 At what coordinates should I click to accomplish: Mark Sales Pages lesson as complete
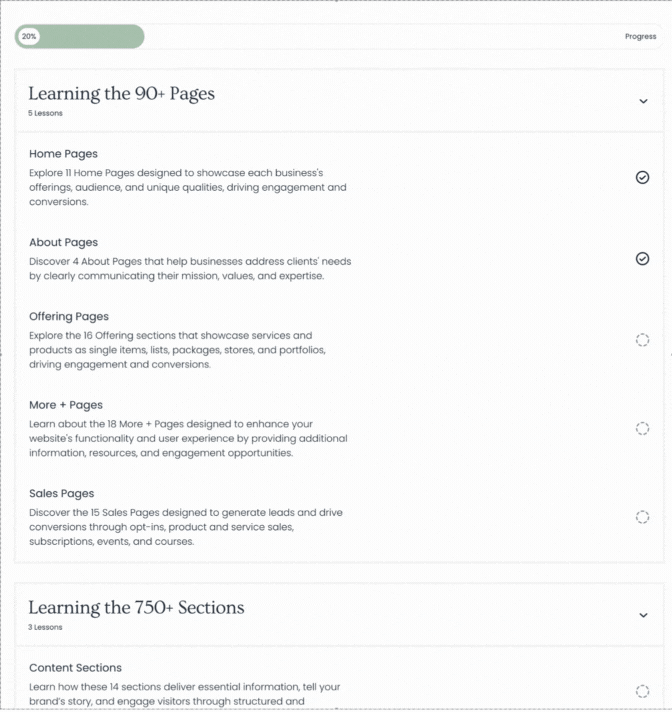(642, 517)
